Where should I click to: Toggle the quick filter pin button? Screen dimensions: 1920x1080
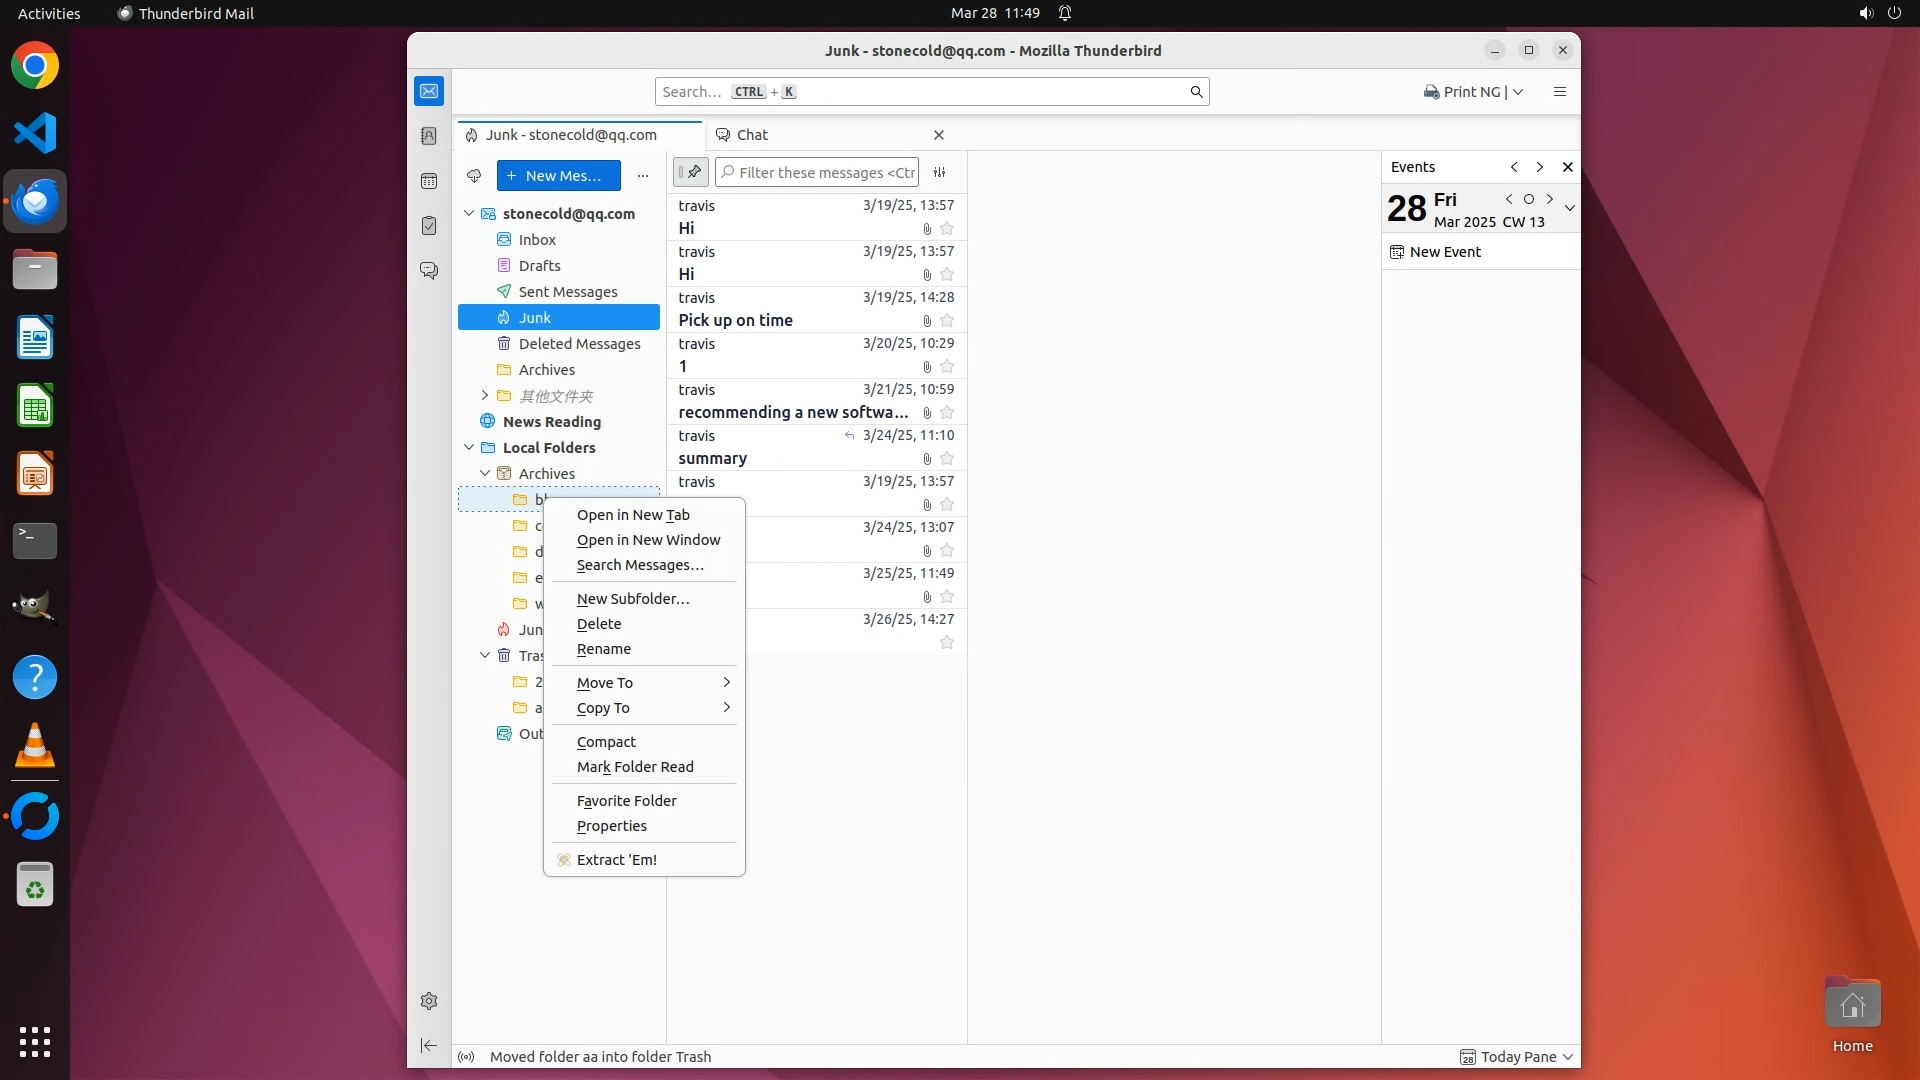coord(690,173)
